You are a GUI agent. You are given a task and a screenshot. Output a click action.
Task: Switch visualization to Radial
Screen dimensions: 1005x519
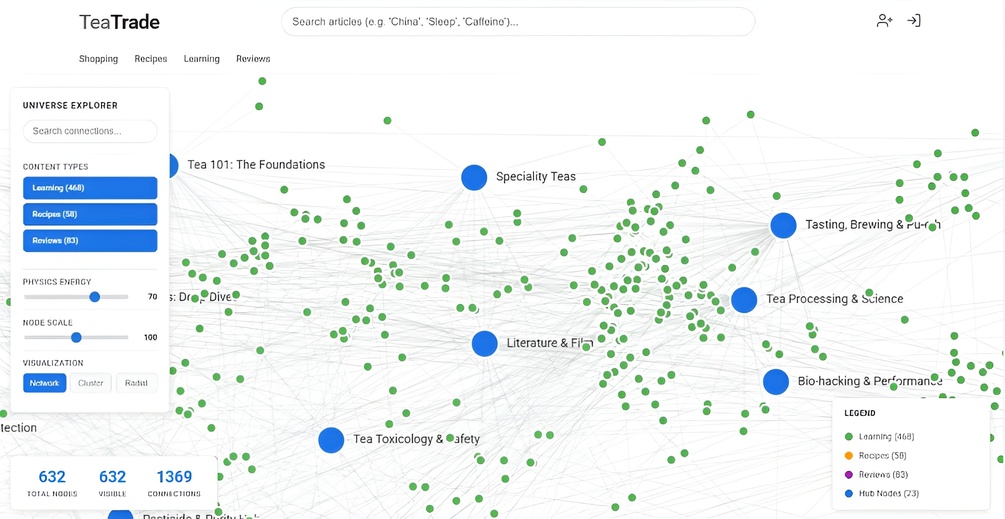tap(136, 383)
